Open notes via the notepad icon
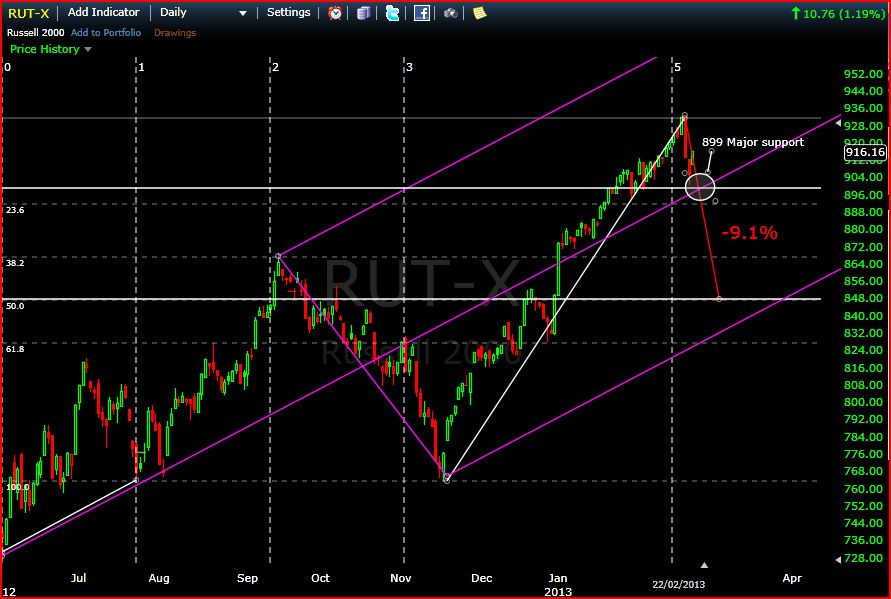Viewport: 891px width, 599px height. (479, 14)
